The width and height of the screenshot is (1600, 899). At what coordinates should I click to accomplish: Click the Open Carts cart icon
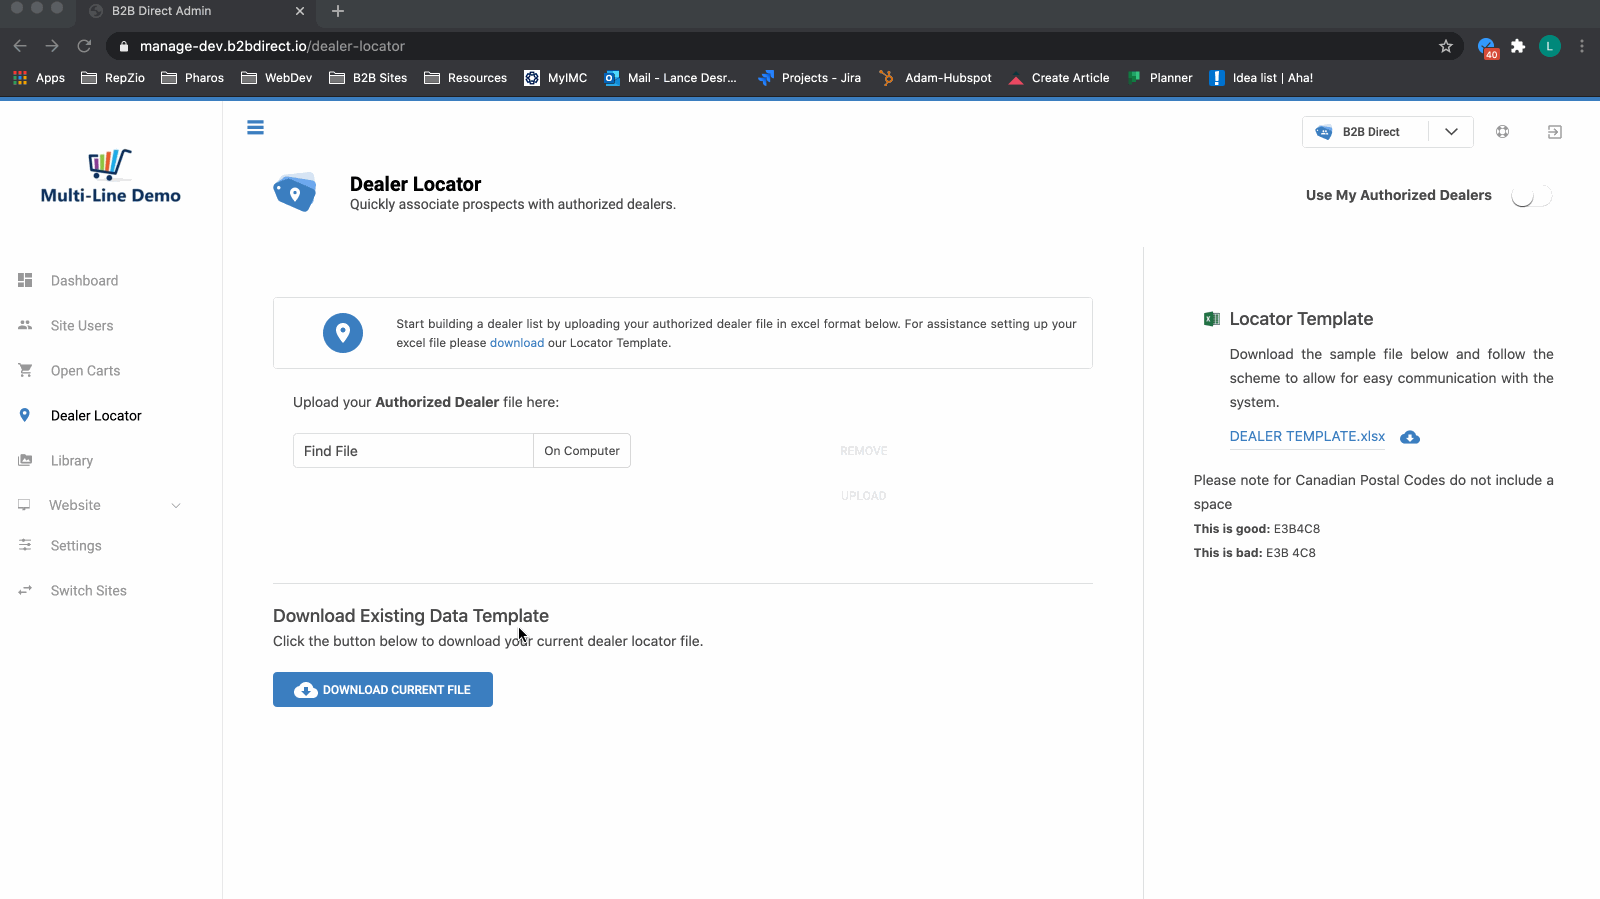click(x=25, y=370)
